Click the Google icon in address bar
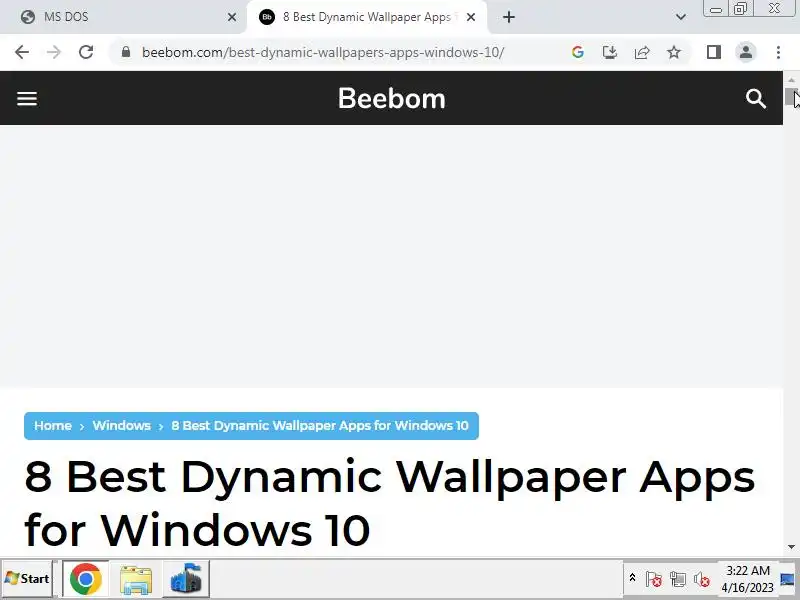The width and height of the screenshot is (800, 600). 578,52
